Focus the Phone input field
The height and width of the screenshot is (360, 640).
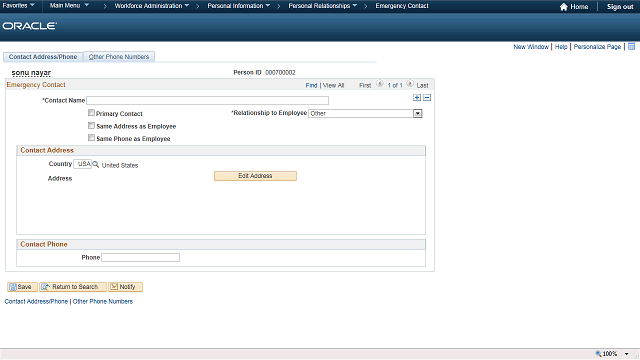(x=140, y=258)
